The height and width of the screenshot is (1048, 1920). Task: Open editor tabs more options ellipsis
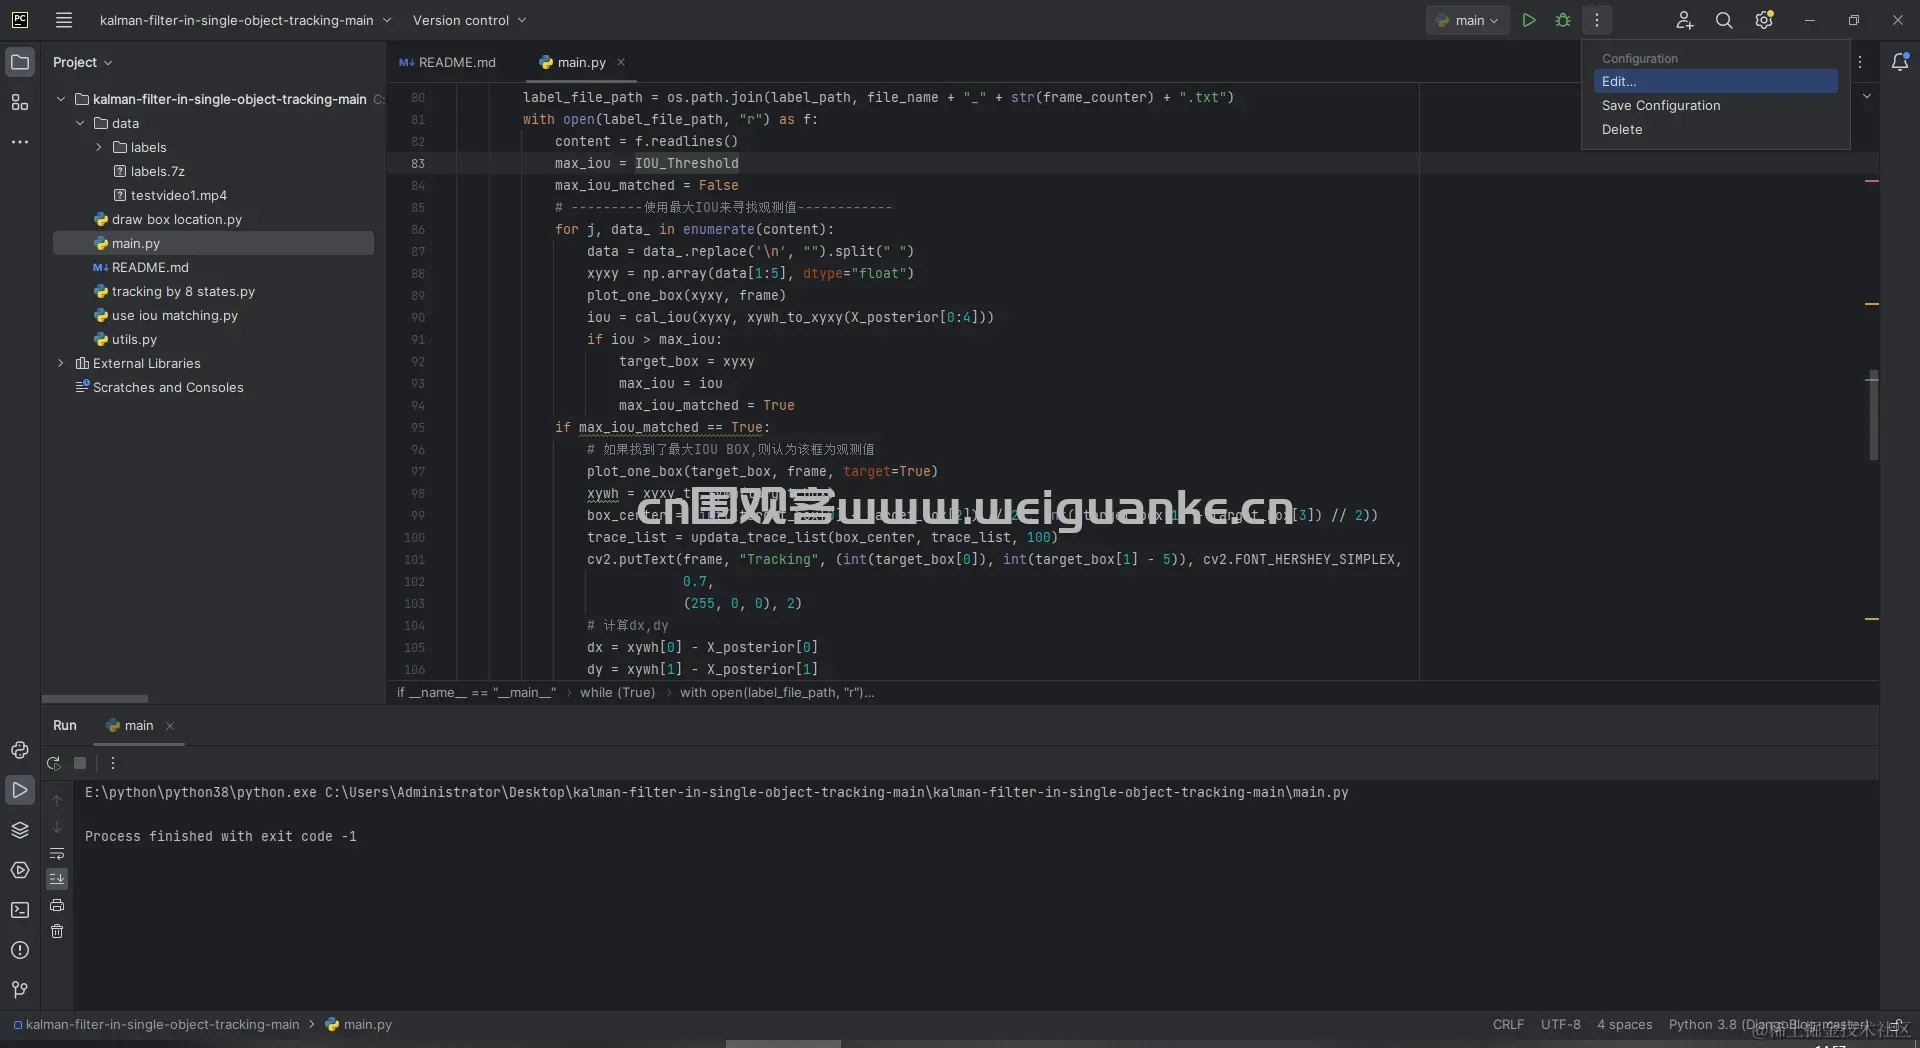click(x=1860, y=62)
